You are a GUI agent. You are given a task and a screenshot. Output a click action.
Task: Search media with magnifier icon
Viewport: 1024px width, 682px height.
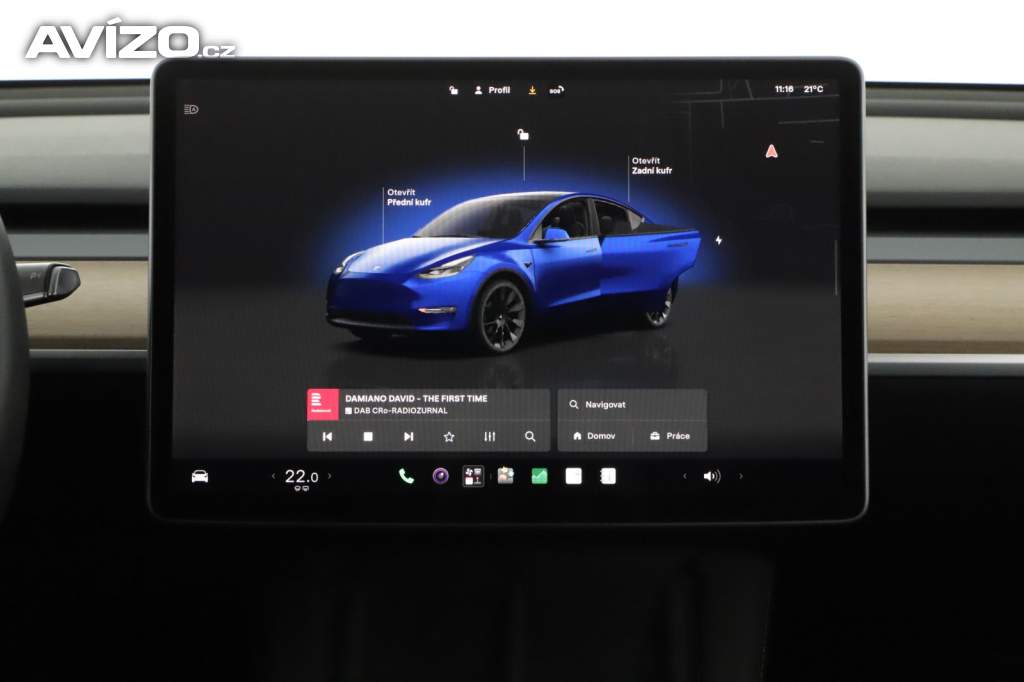pyautogui.click(x=530, y=436)
